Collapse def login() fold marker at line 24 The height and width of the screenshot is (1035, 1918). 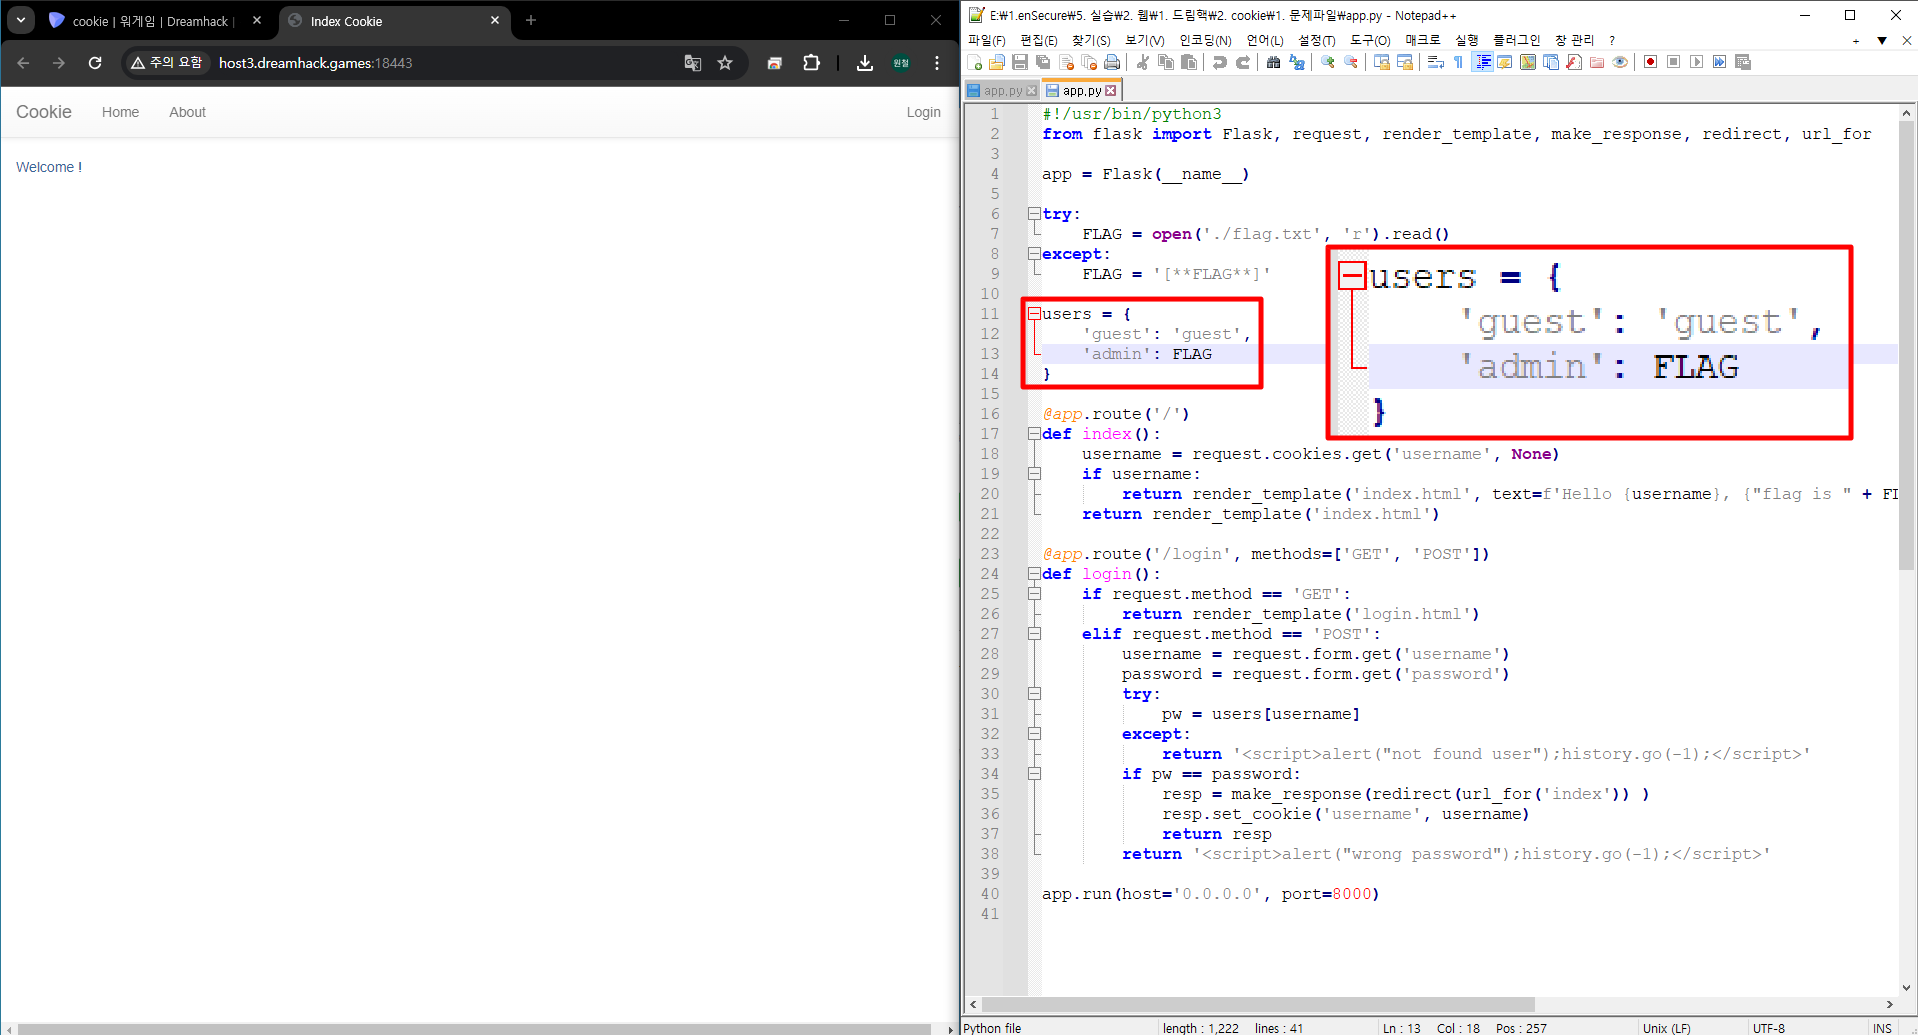point(1034,573)
